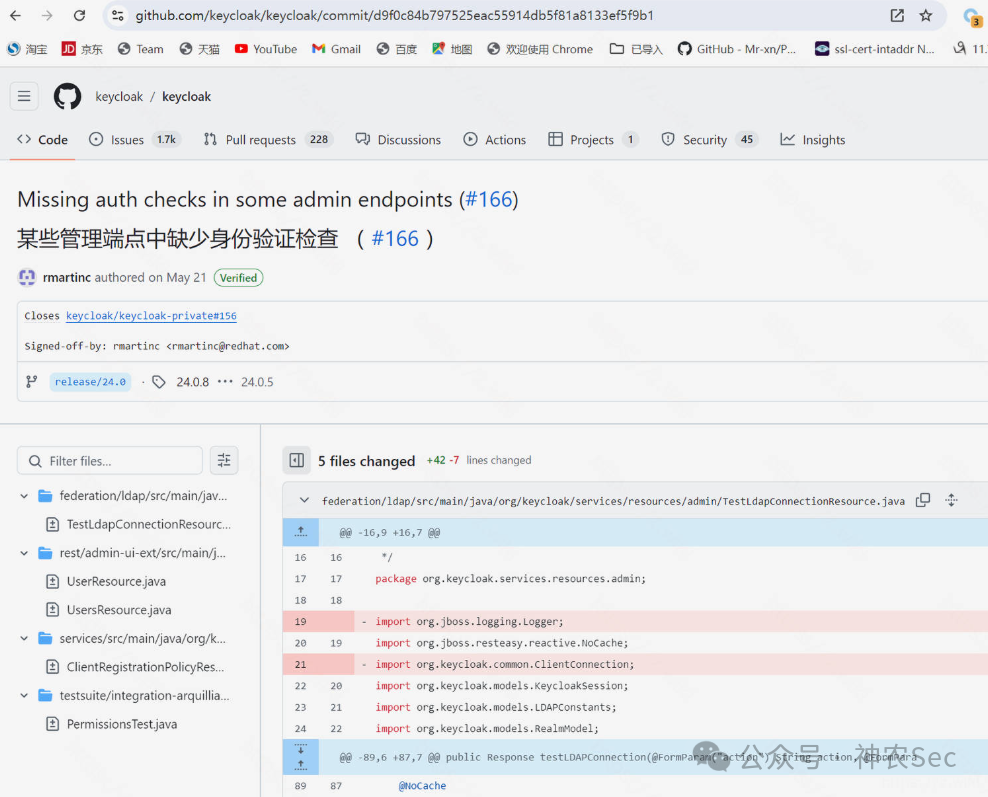Image resolution: width=988 pixels, height=797 pixels.
Task: Open file filter options icon
Action: pos(224,461)
